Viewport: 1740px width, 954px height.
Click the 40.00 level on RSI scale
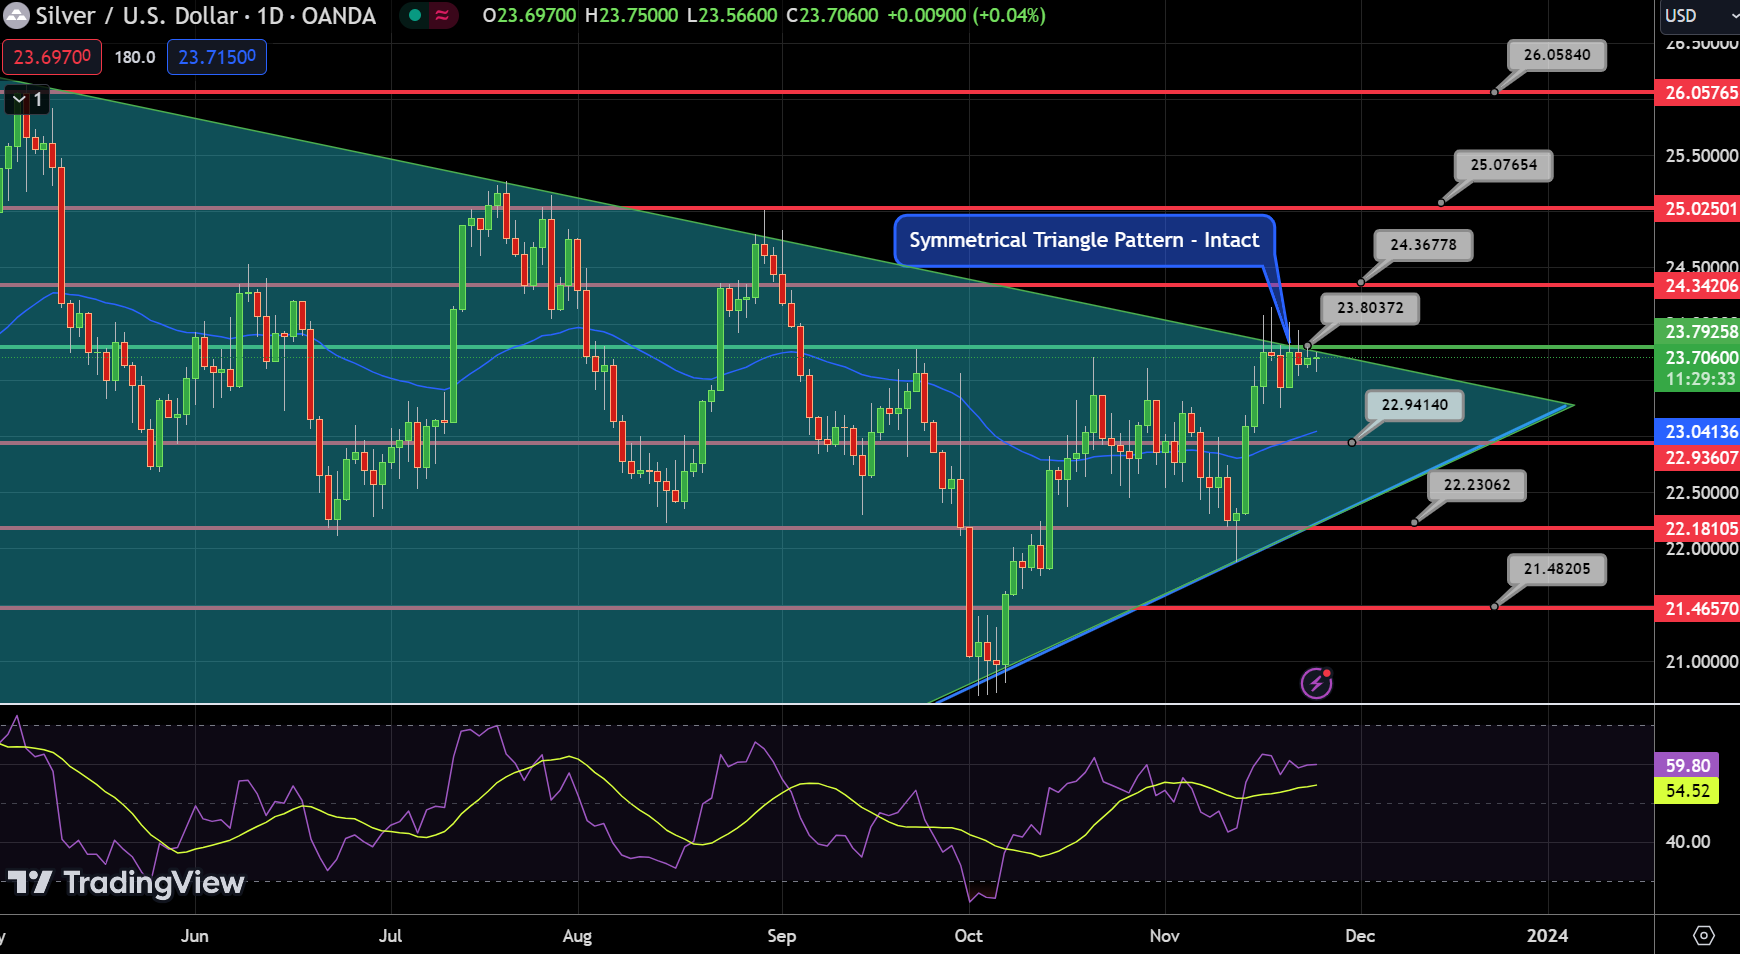tap(1688, 842)
